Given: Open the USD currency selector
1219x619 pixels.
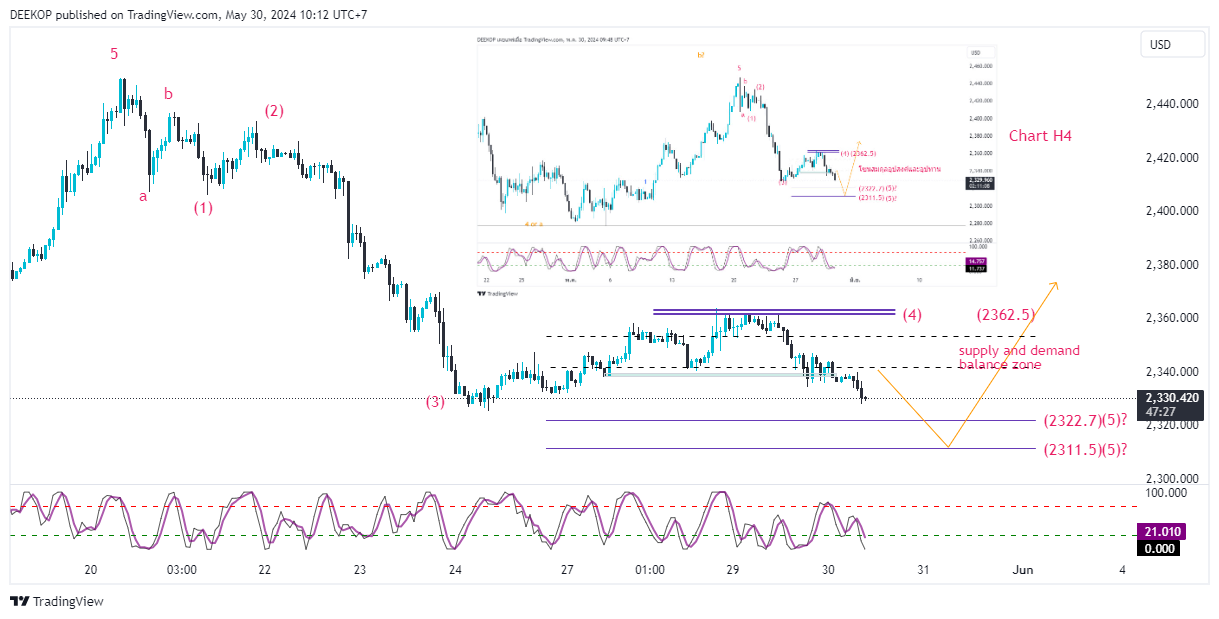Looking at the screenshot, I should tap(1173, 45).
